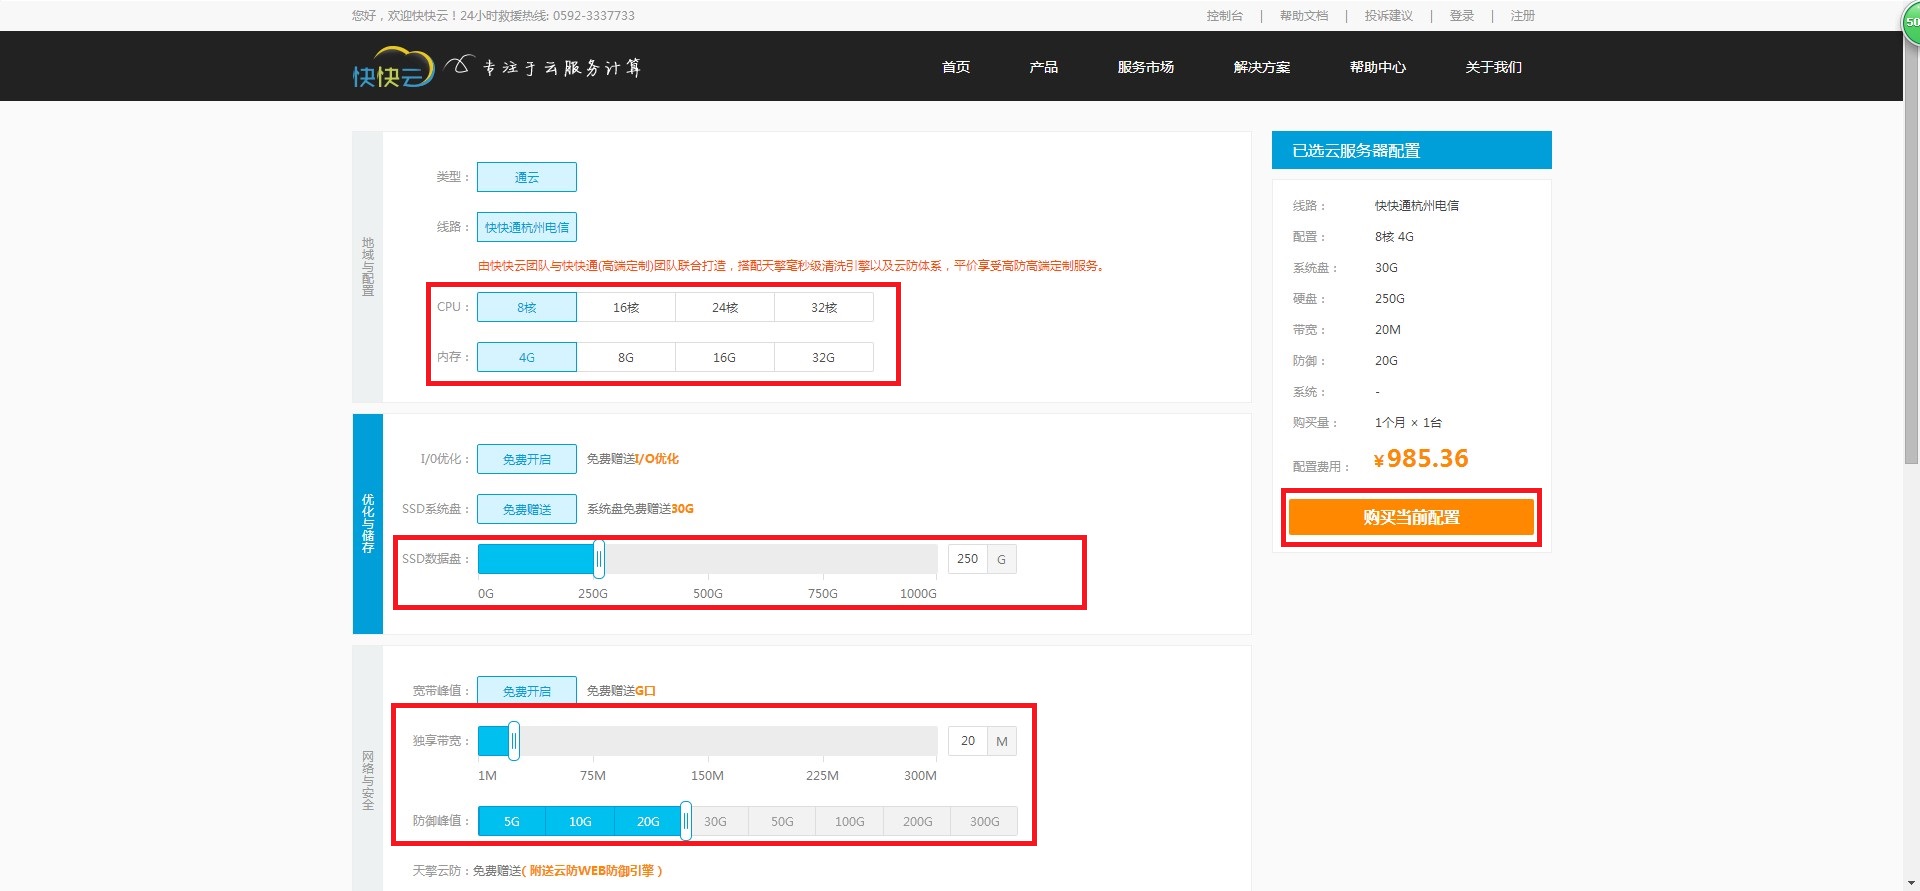Screen dimensions: 1920x891
Task: Click the scrollbar down arrow
Action: tap(1911, 883)
